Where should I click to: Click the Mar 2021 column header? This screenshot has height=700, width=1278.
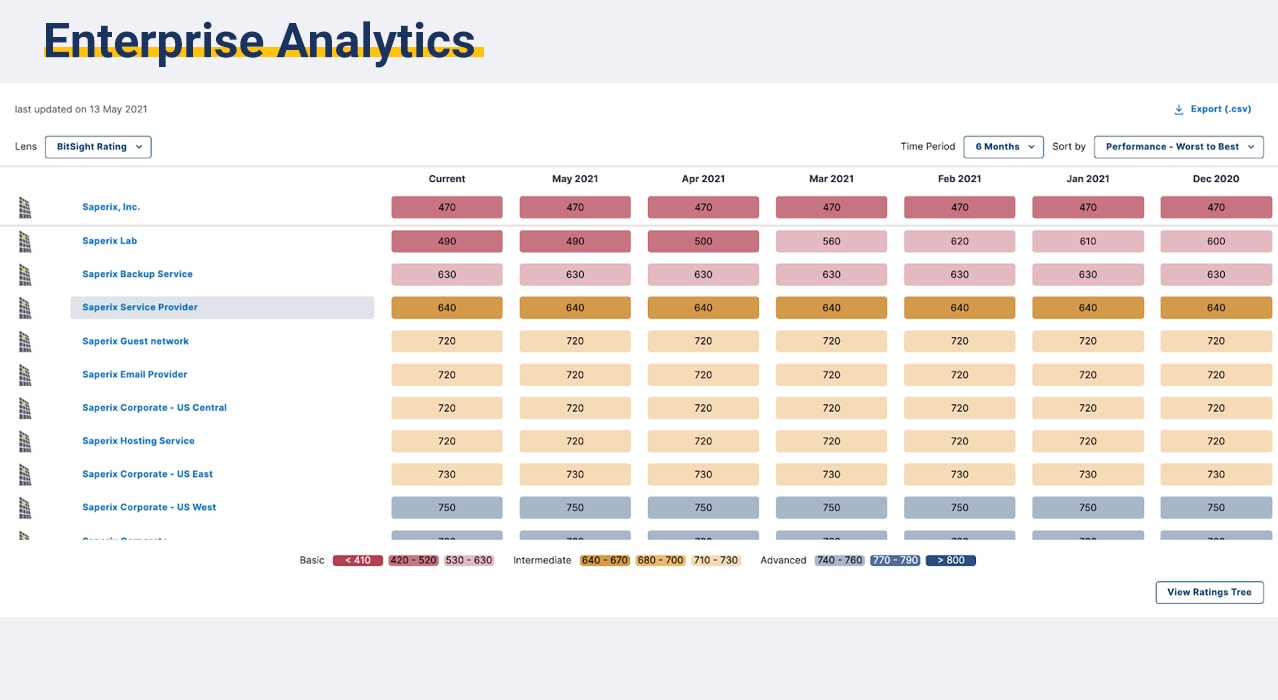831,179
